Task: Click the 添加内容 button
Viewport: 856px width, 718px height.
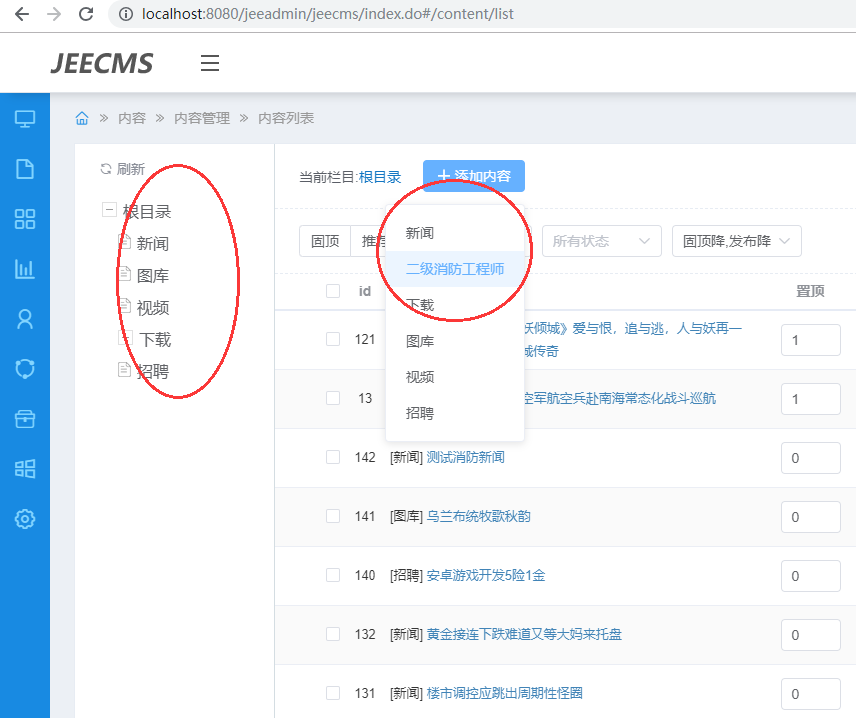Action: click(x=474, y=176)
